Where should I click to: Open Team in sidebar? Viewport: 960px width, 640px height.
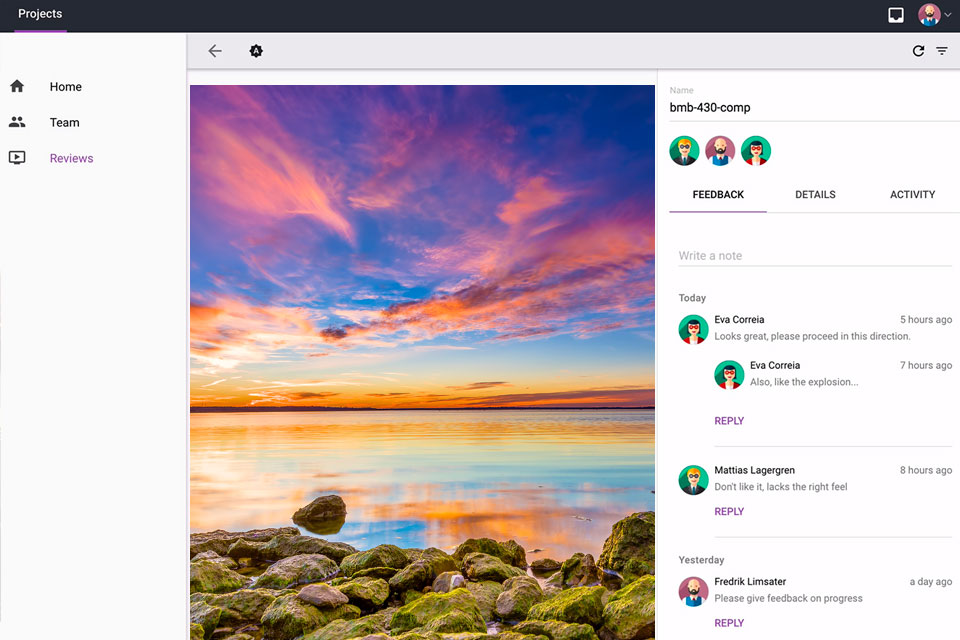click(64, 122)
